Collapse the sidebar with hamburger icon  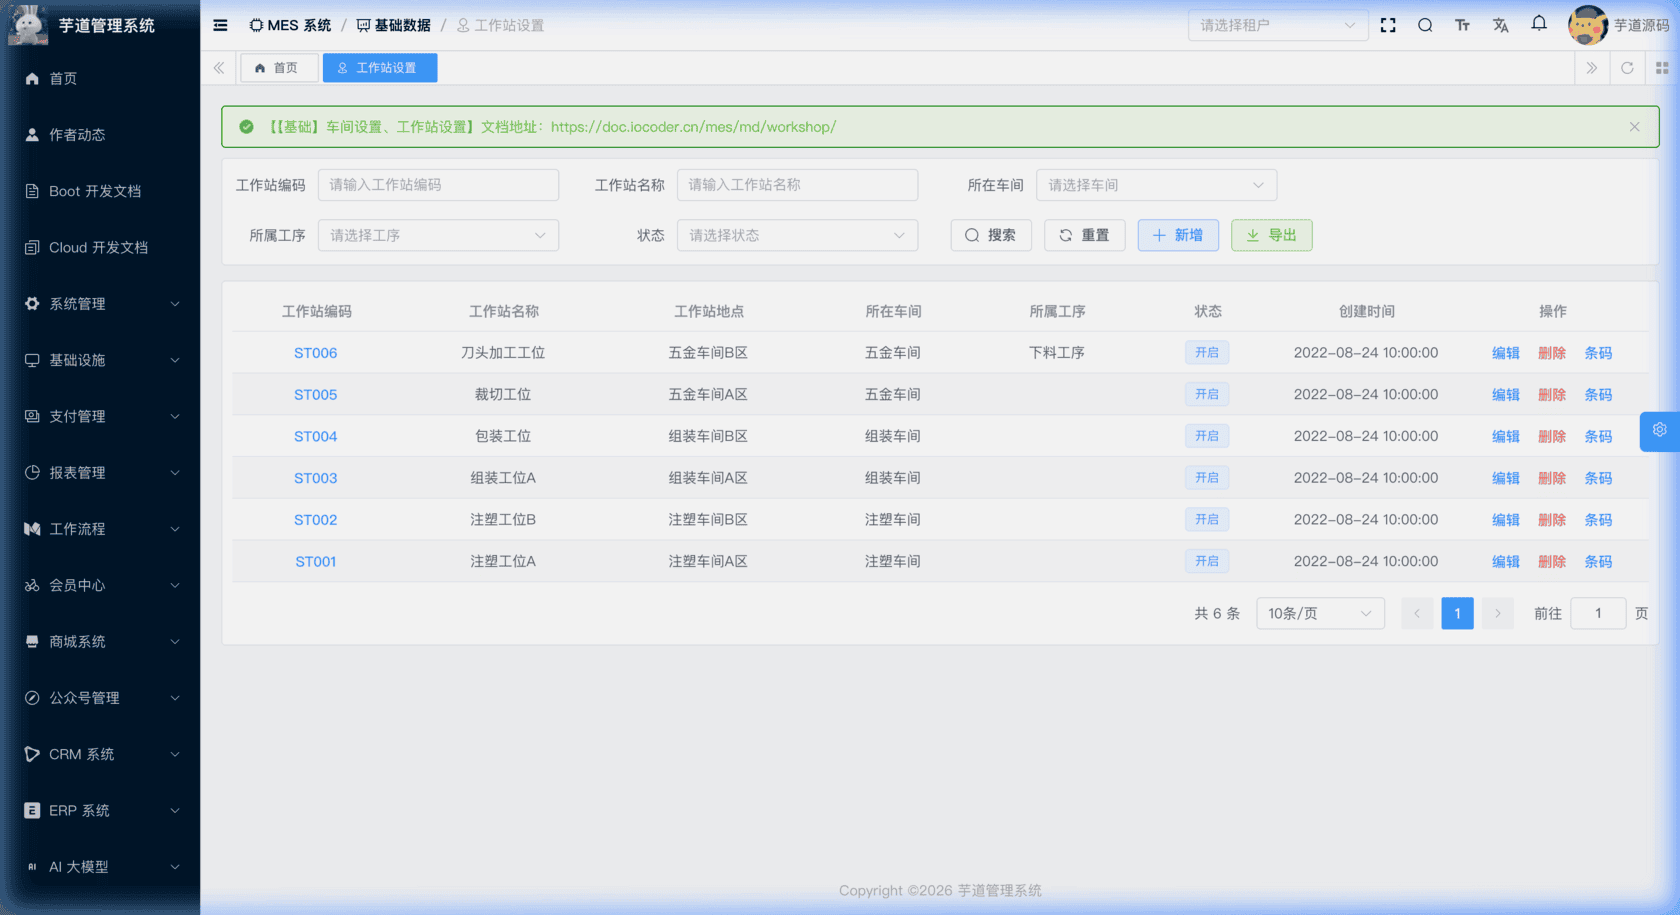point(220,25)
